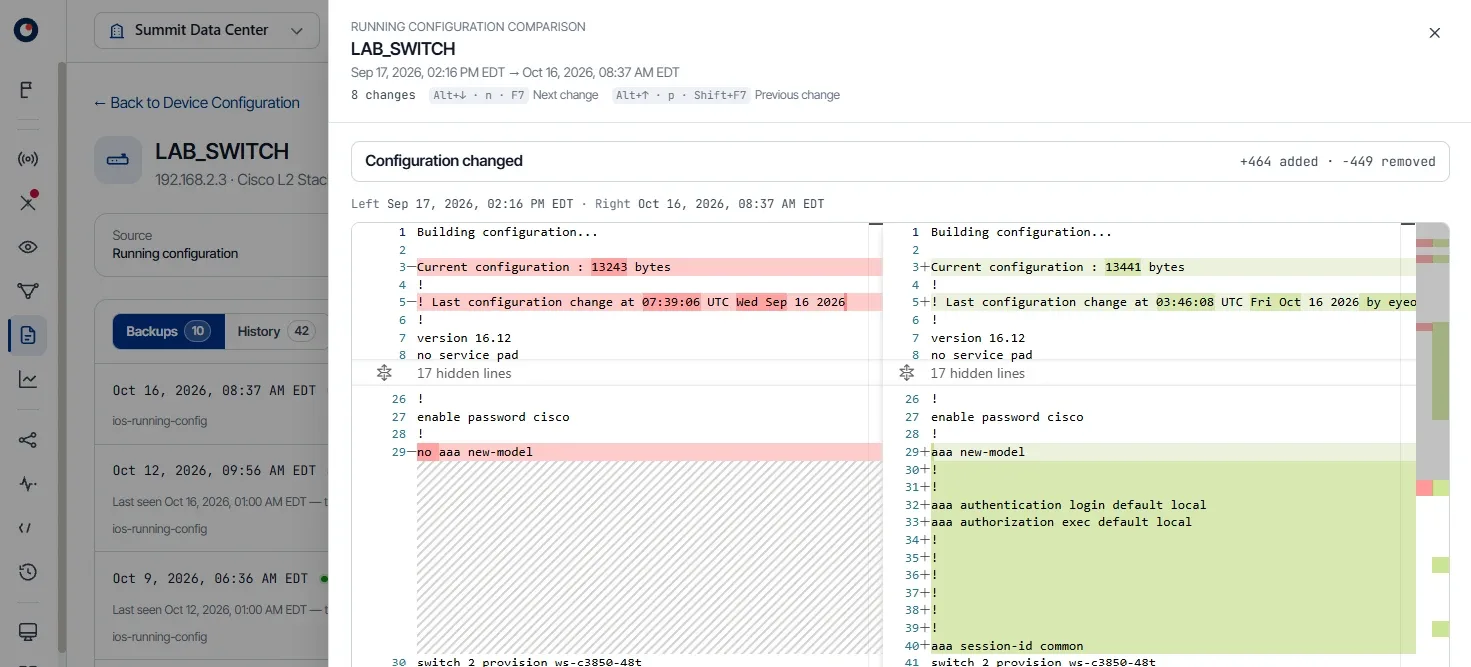Expand '17 hidden lines' in right pane

coord(978,373)
